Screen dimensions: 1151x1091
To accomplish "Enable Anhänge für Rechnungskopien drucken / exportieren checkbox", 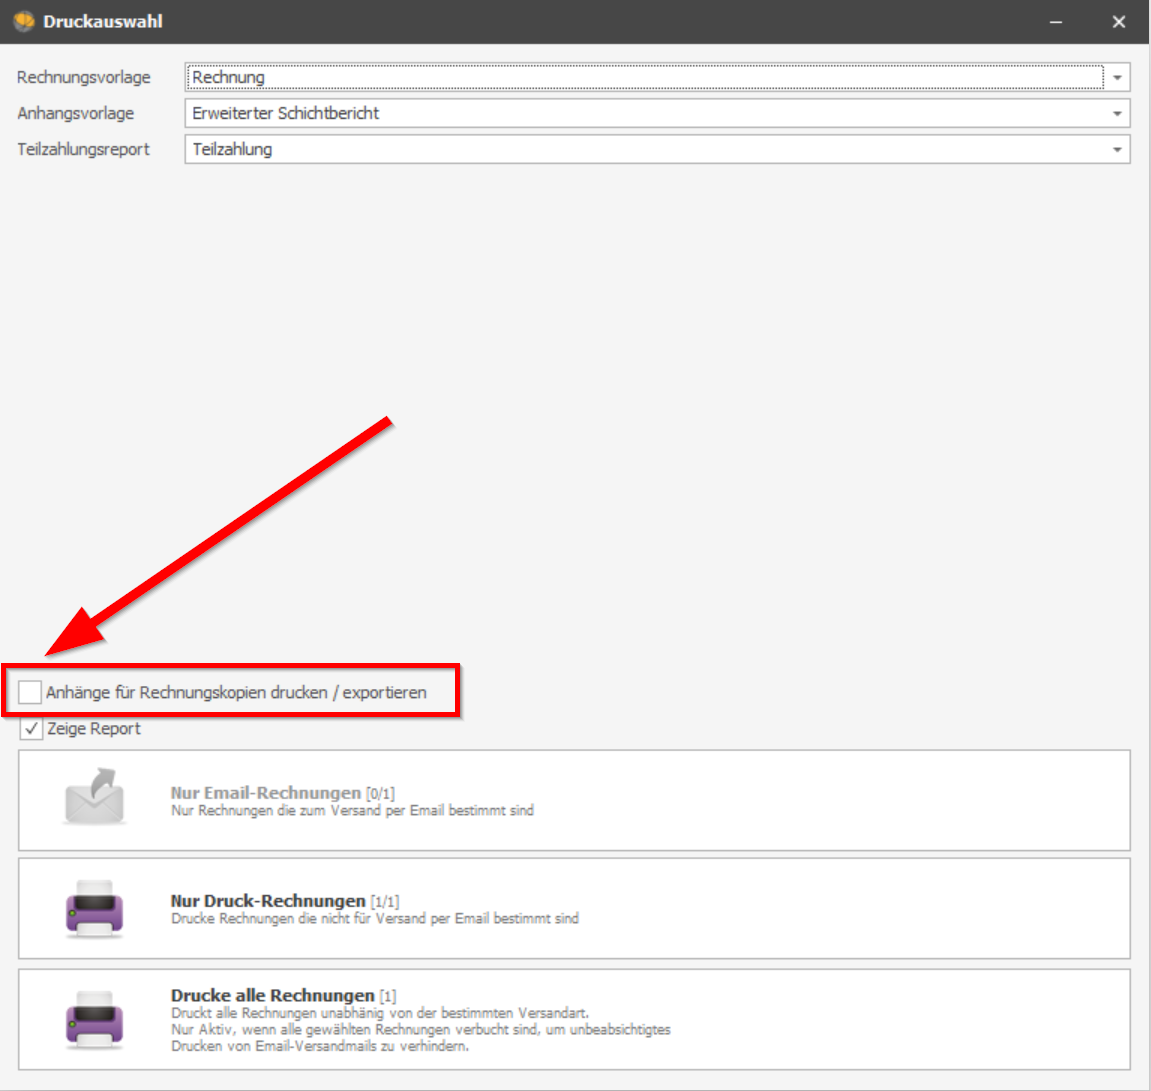I will [x=30, y=692].
